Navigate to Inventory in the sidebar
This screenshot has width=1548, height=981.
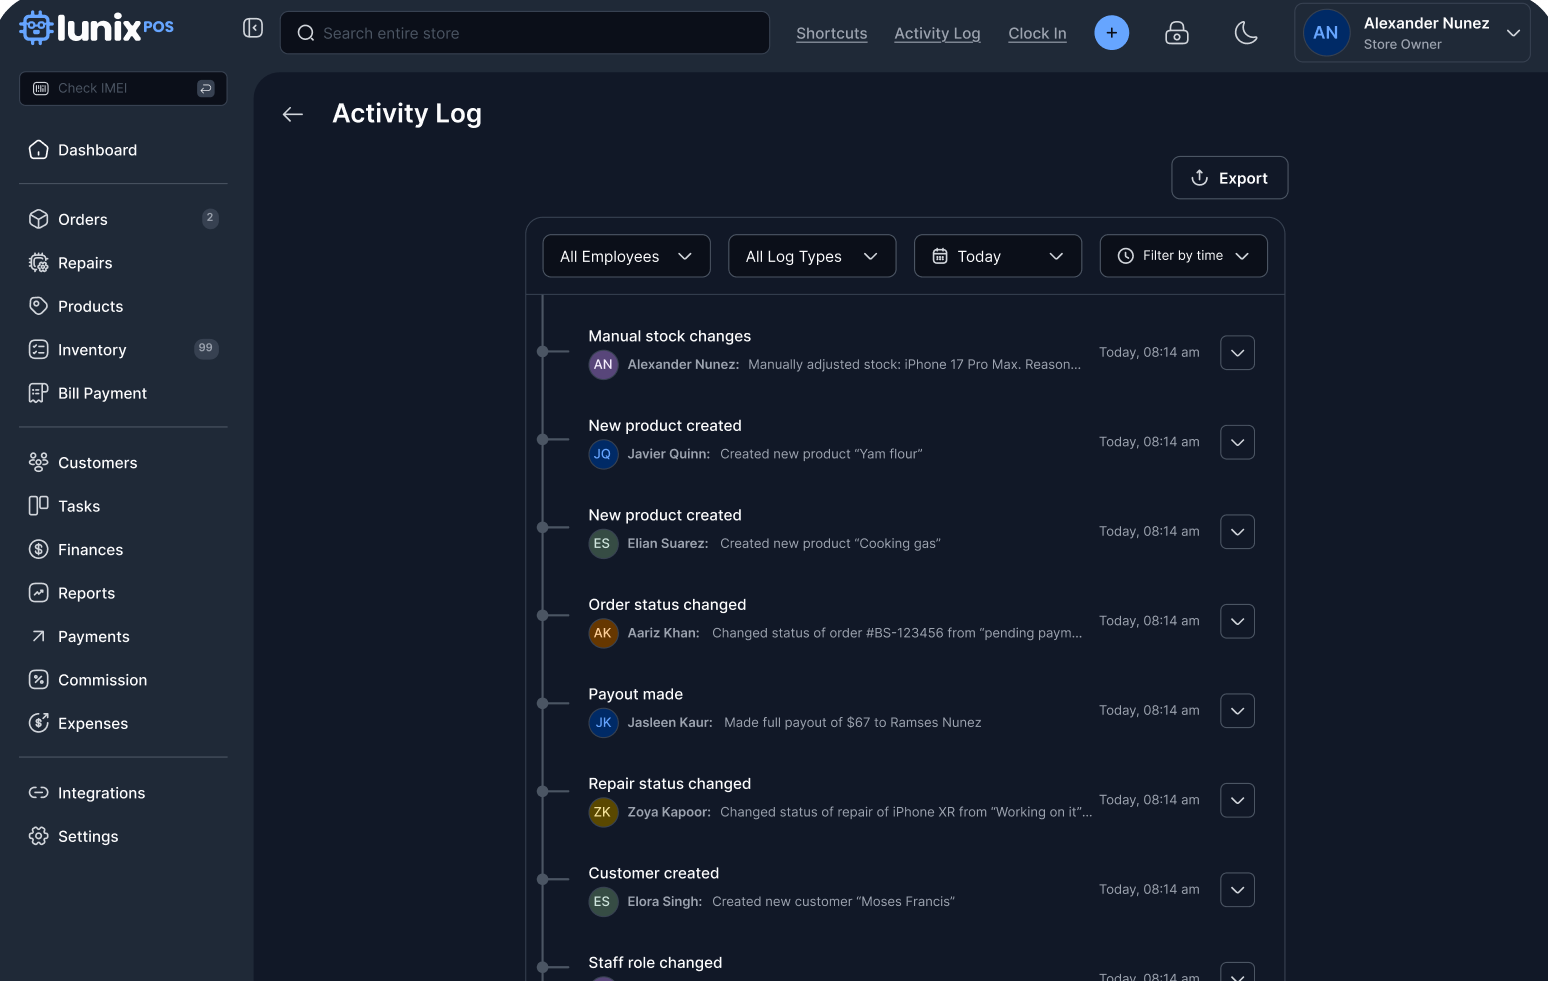(92, 350)
